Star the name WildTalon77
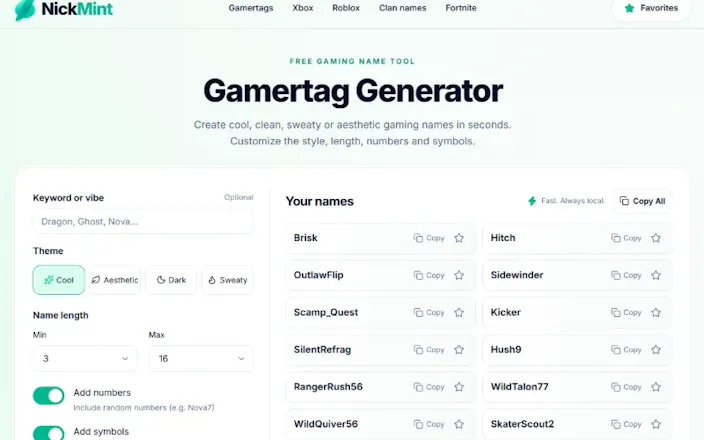The width and height of the screenshot is (704, 440). (656, 387)
